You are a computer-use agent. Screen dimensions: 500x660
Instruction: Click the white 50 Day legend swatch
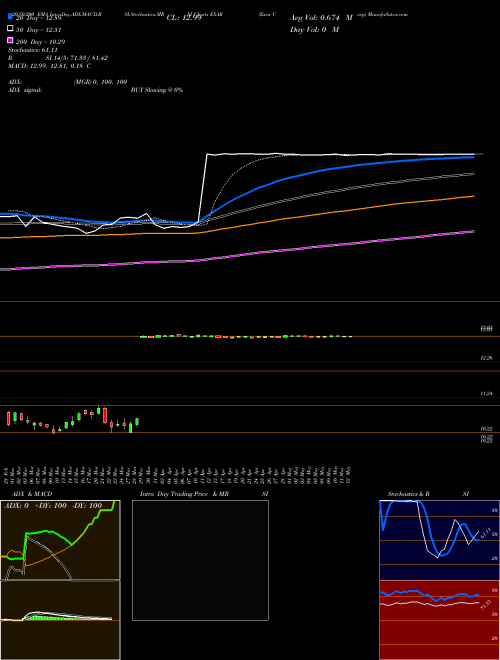10,29
